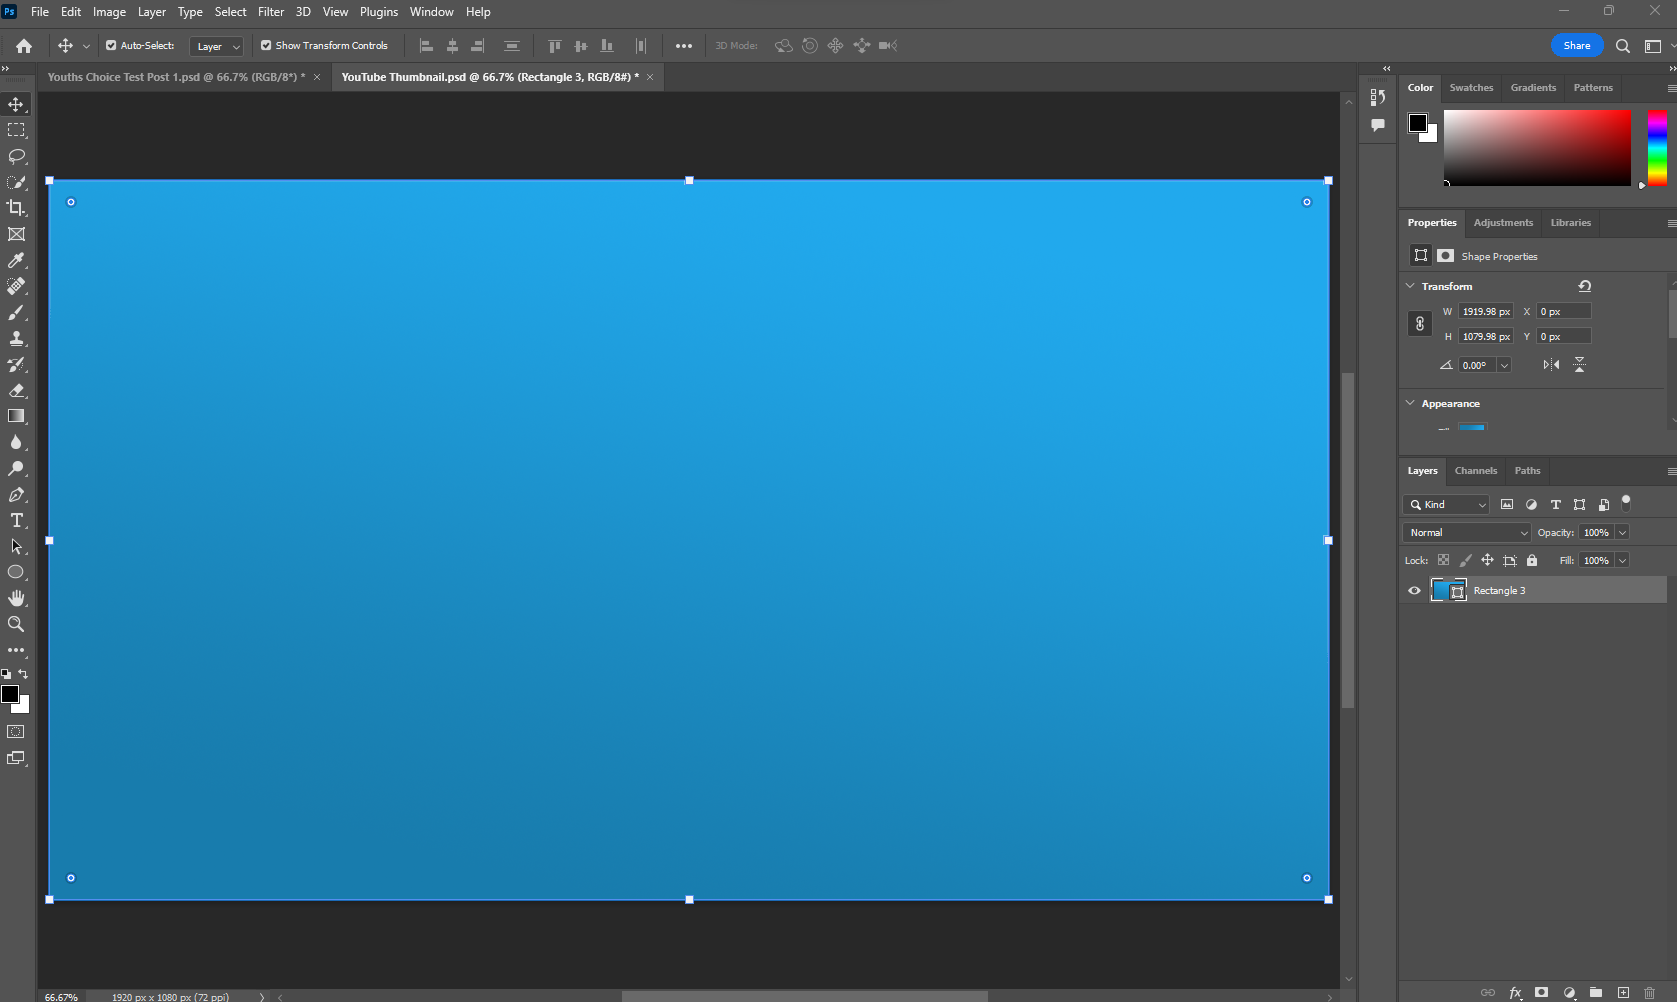Open the Normal blend mode dropdown
1677x1002 pixels.
[1466, 533]
